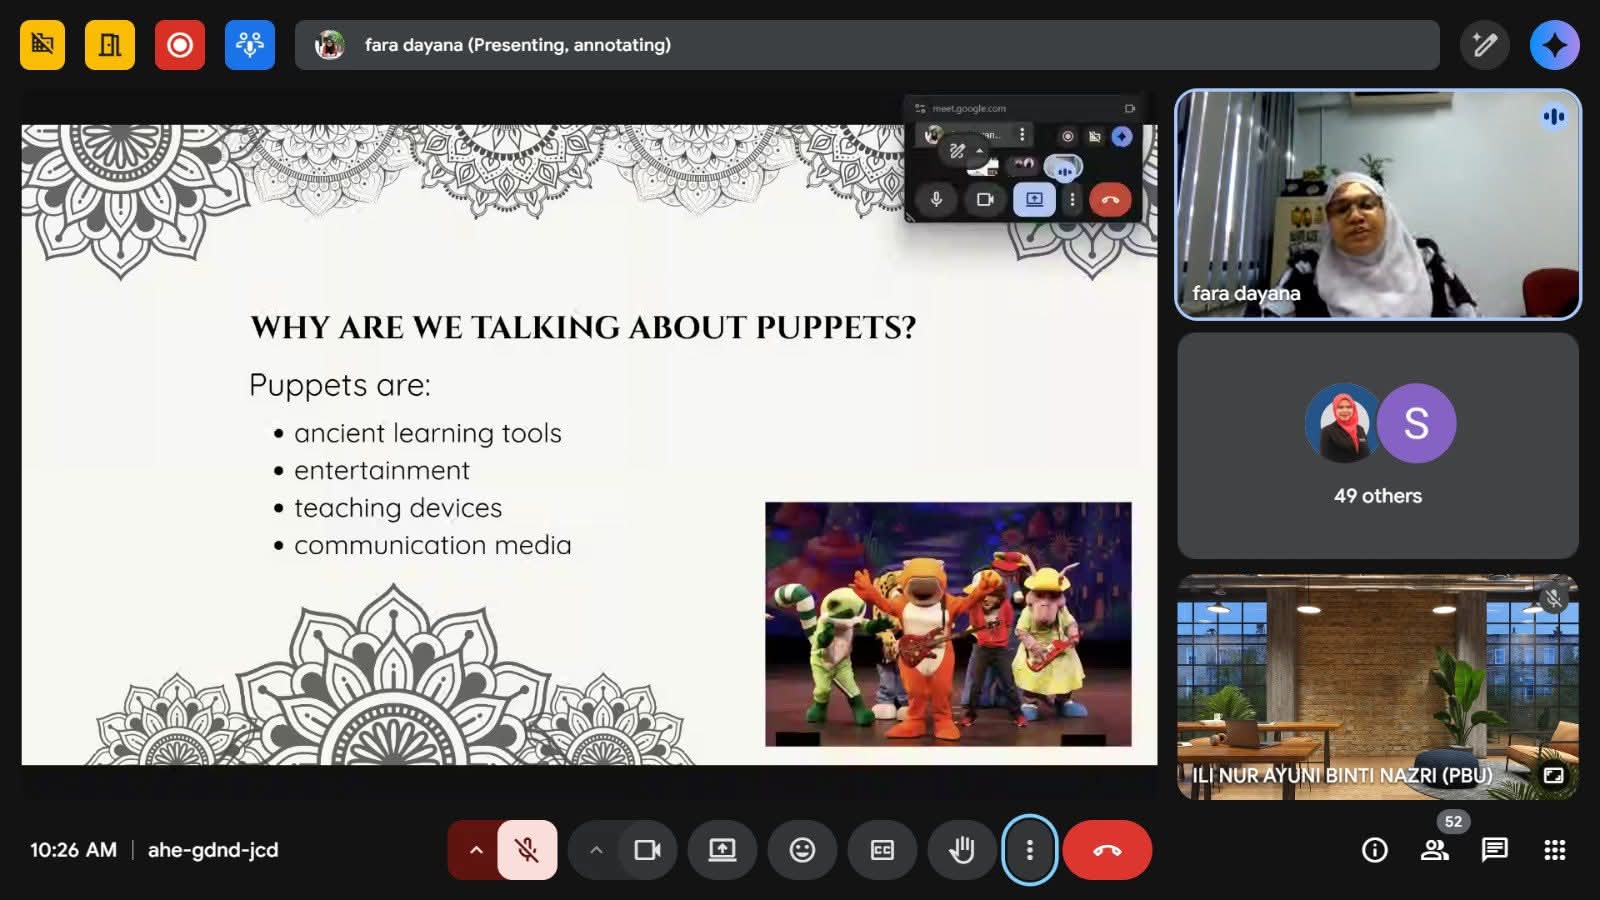Click the Present now screen share button
This screenshot has height=900, width=1600.
722,850
